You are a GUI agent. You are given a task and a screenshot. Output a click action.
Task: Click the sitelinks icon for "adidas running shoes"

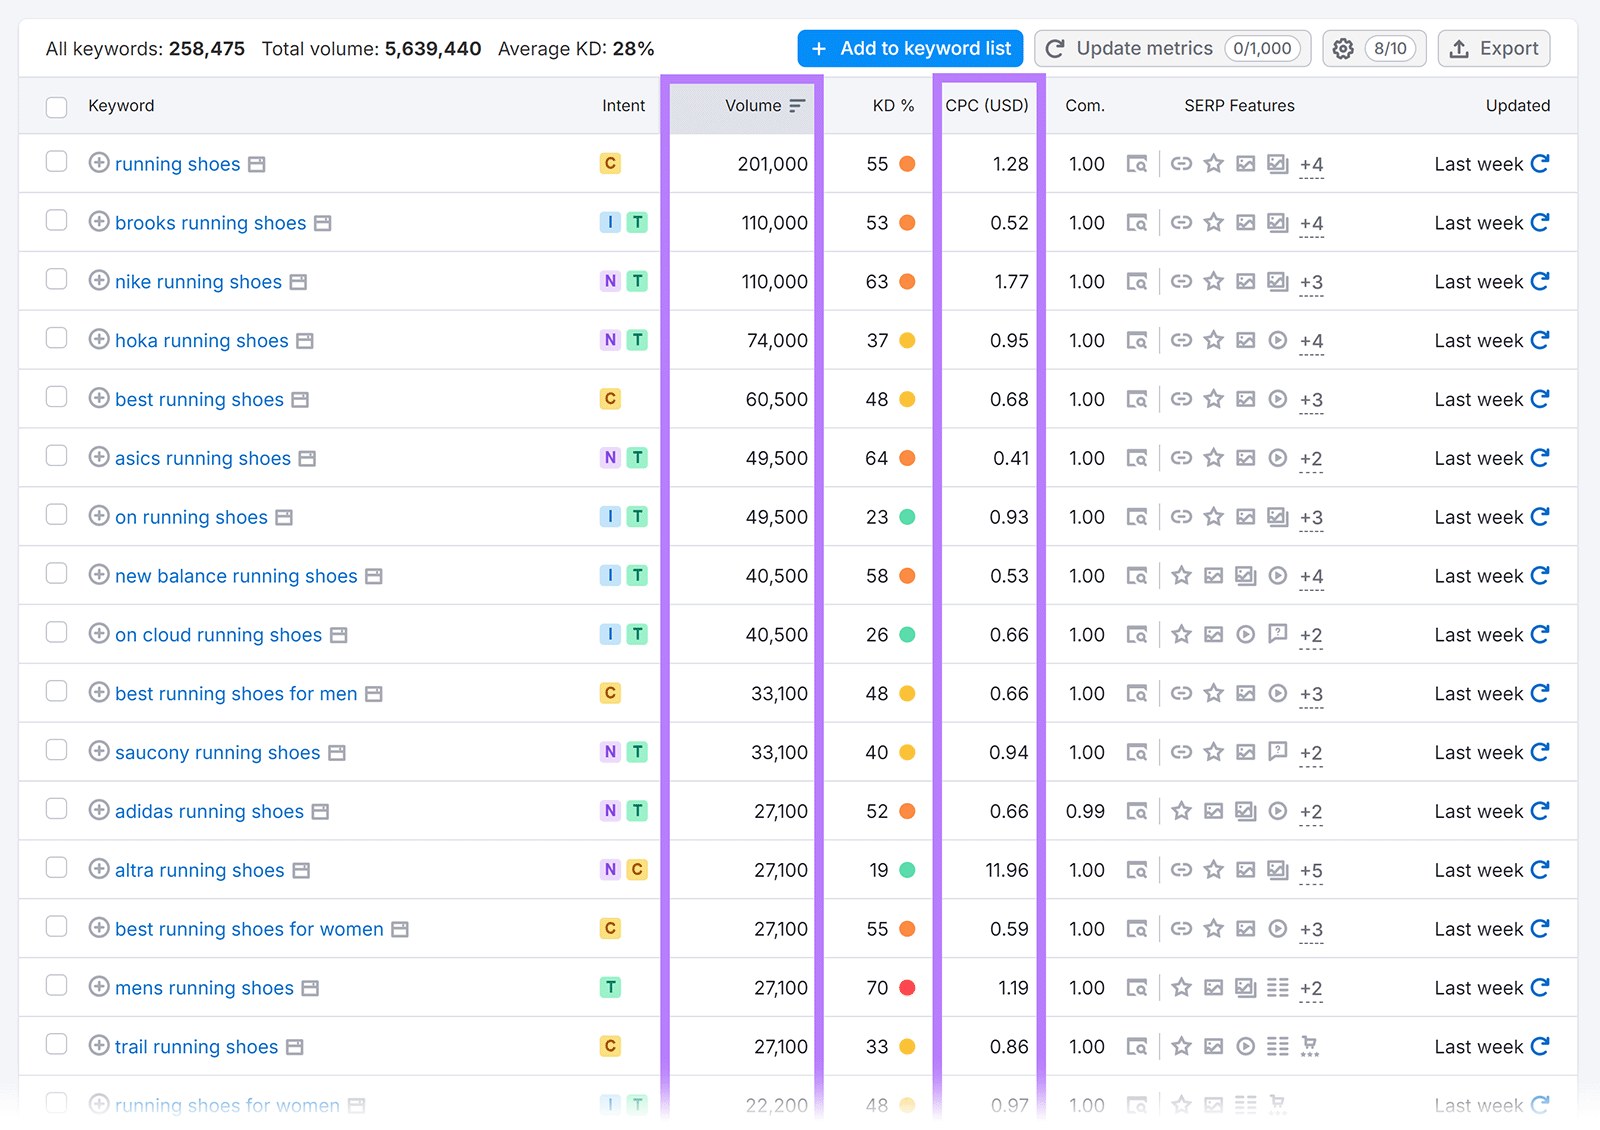tap(1245, 811)
